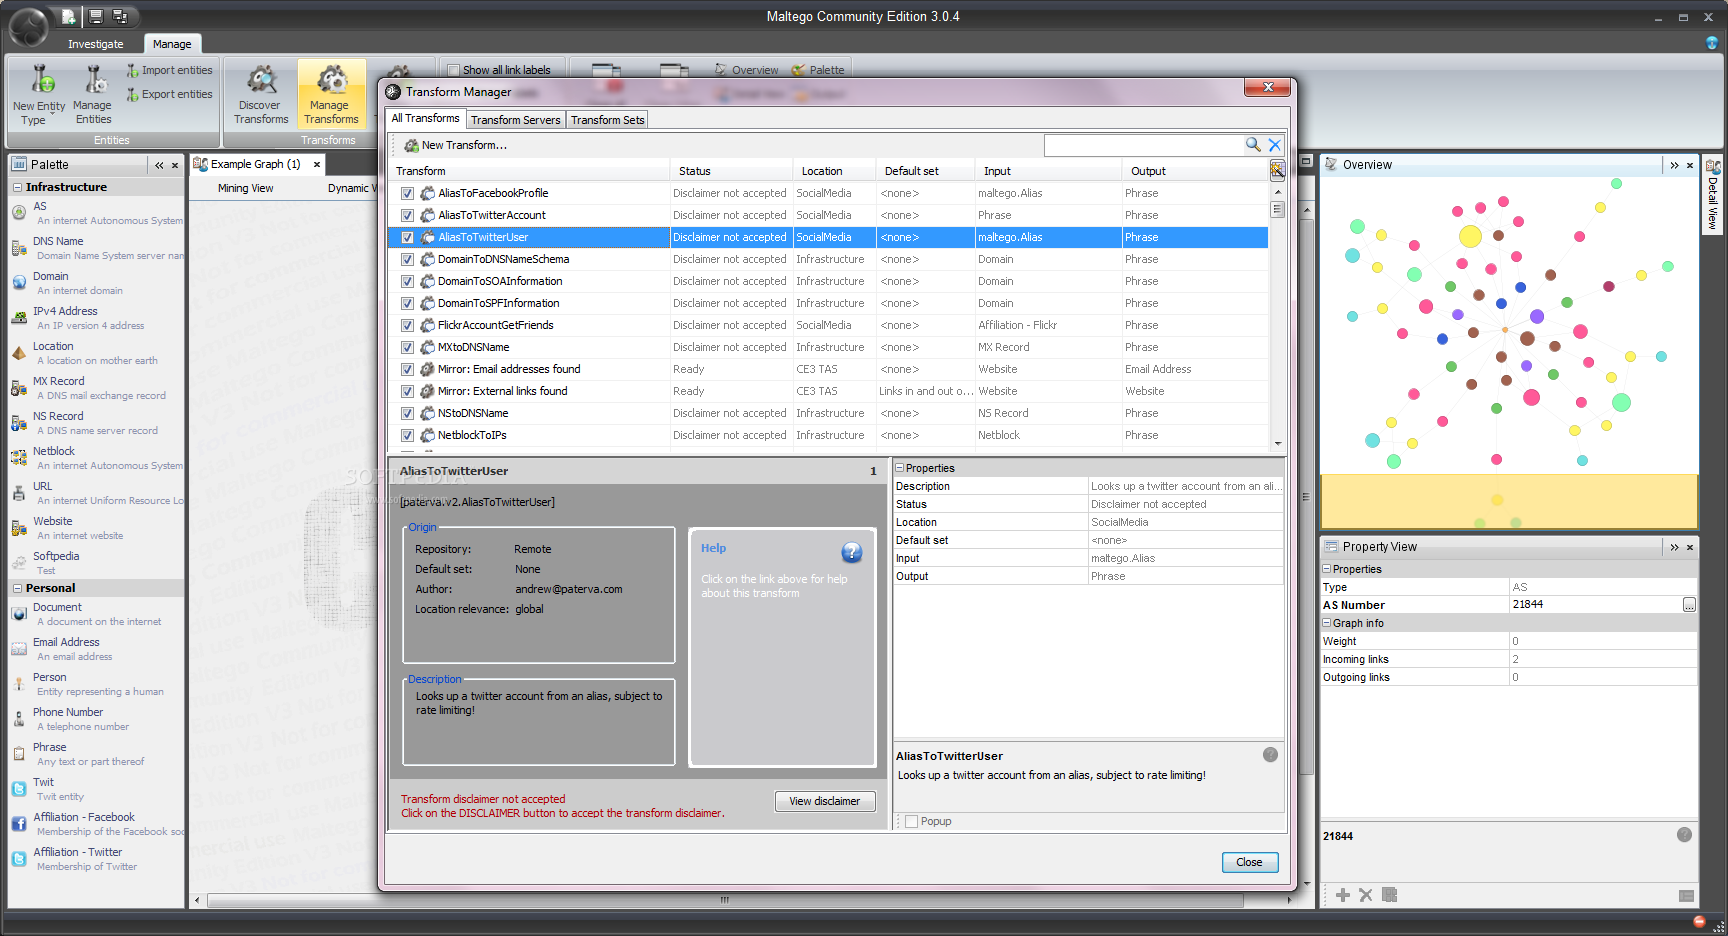Toggle Show all link labels checkbox
Screen dimensions: 1728x936
[x=453, y=70]
